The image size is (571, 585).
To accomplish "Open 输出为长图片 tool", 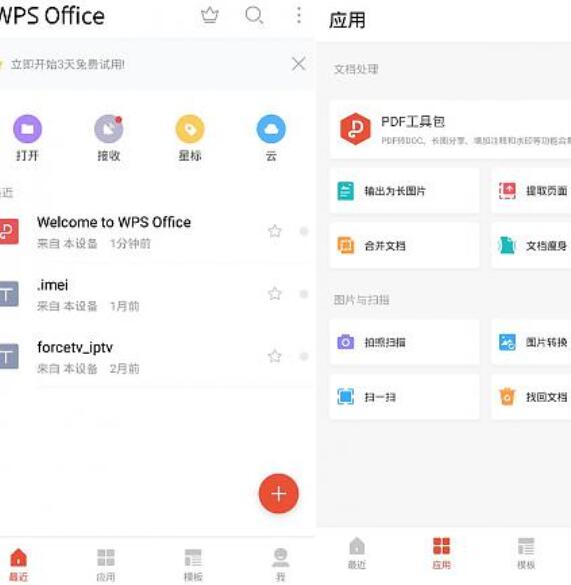I will pyautogui.click(x=405, y=191).
